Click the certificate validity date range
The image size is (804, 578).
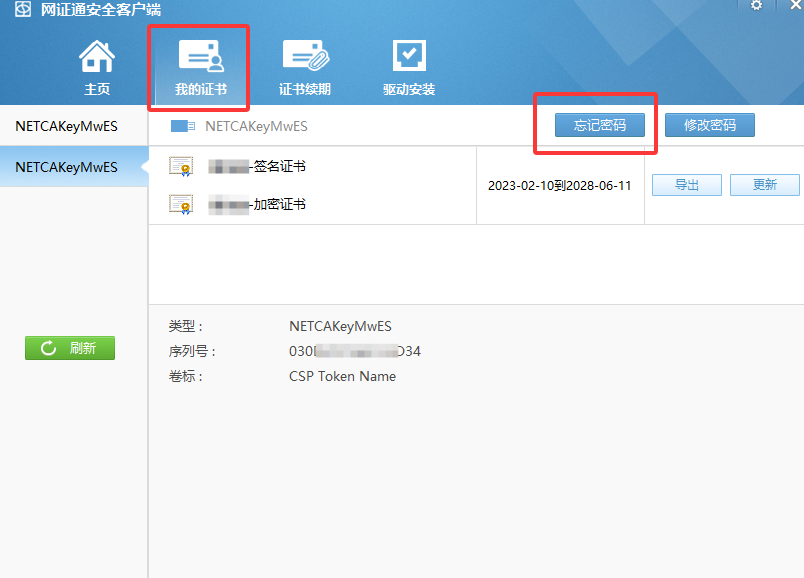click(559, 186)
